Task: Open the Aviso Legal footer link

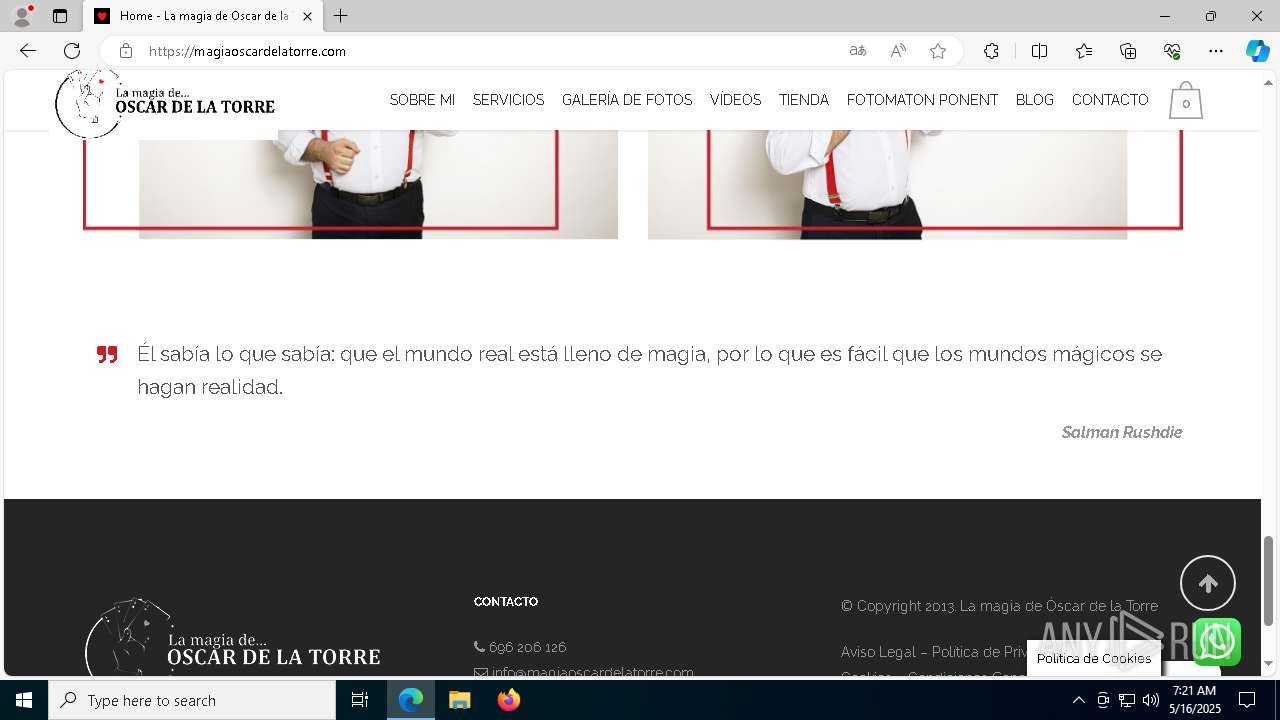Action: tap(878, 652)
